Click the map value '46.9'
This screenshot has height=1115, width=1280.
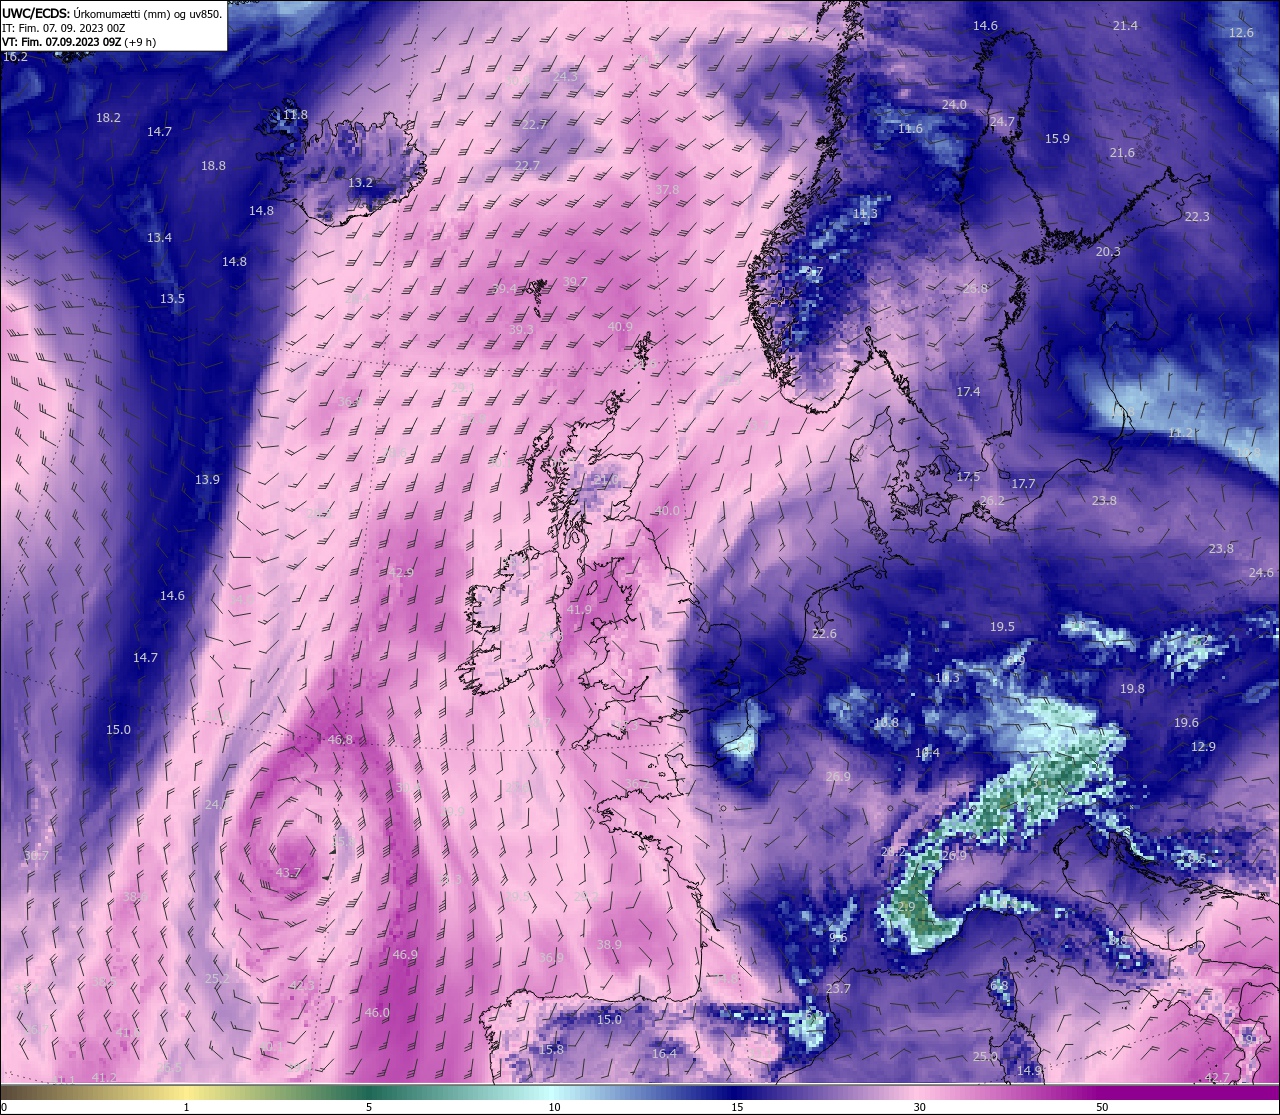pos(405,955)
